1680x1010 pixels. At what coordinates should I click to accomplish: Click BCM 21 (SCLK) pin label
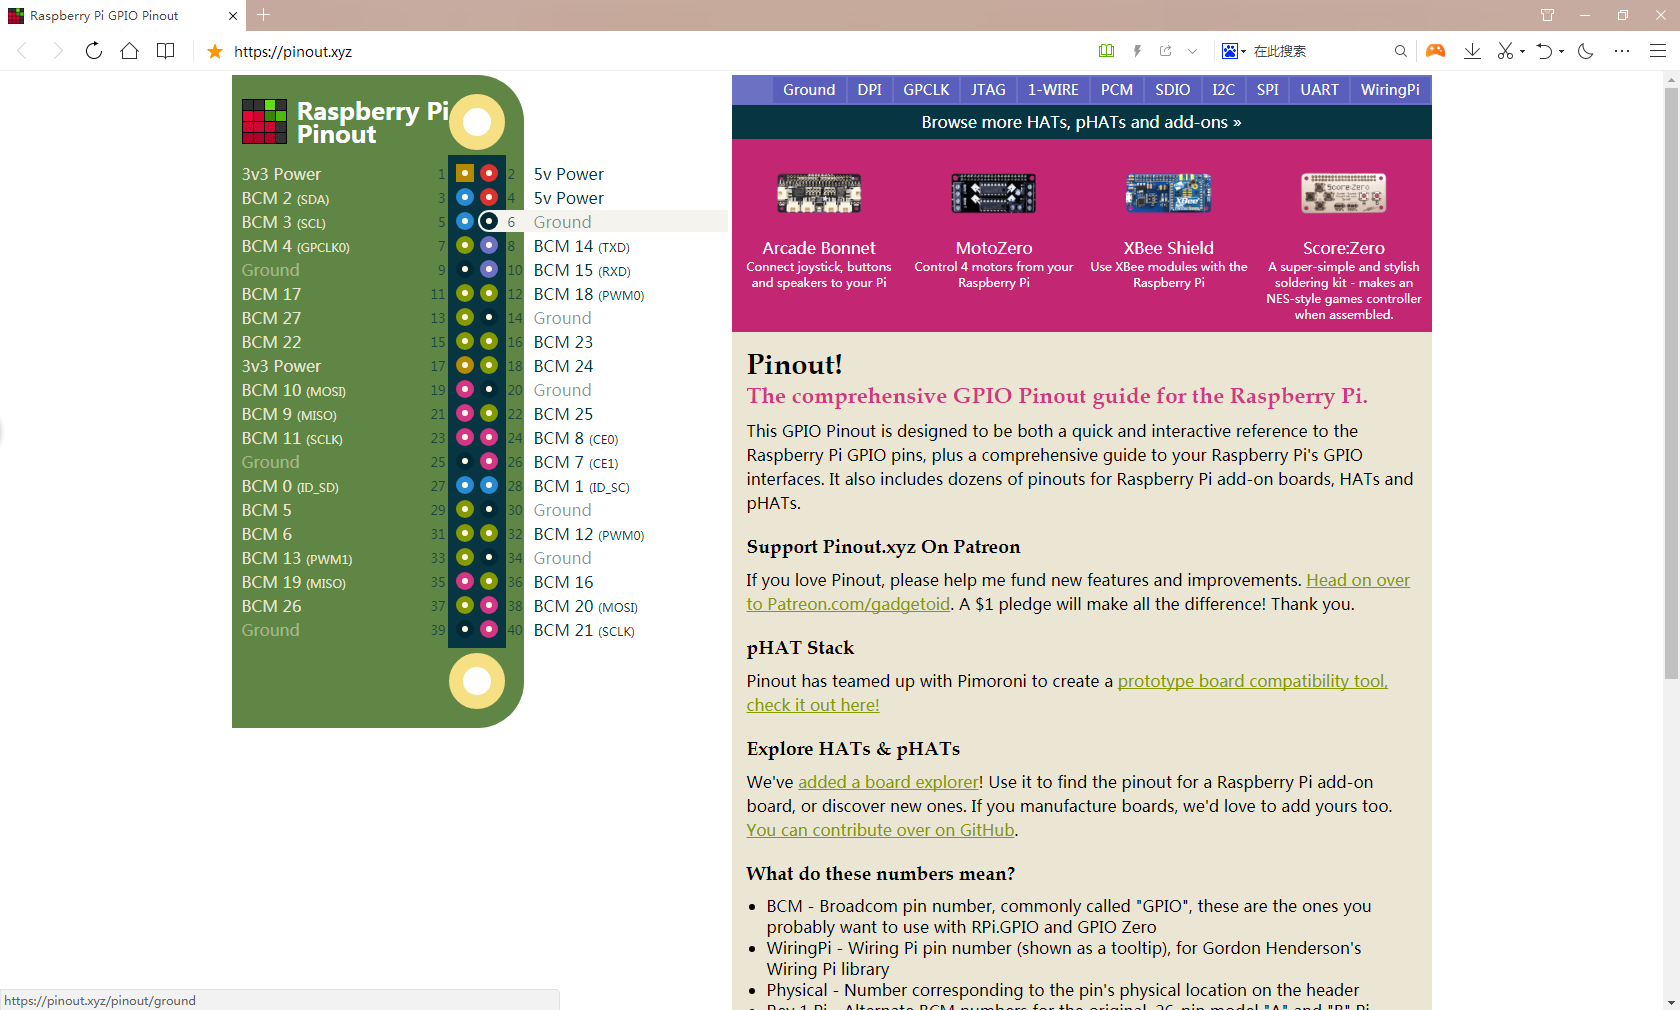tap(584, 630)
